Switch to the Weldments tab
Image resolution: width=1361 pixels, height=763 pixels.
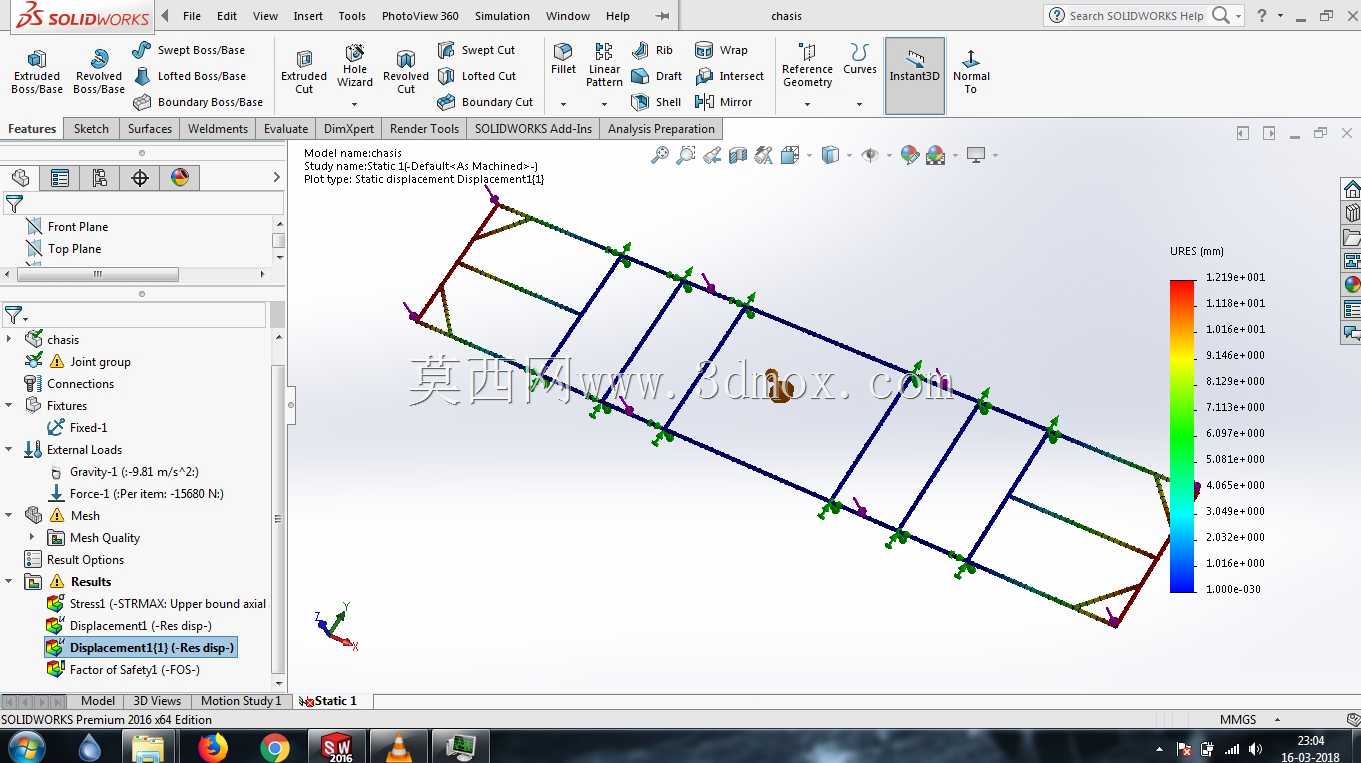click(218, 129)
